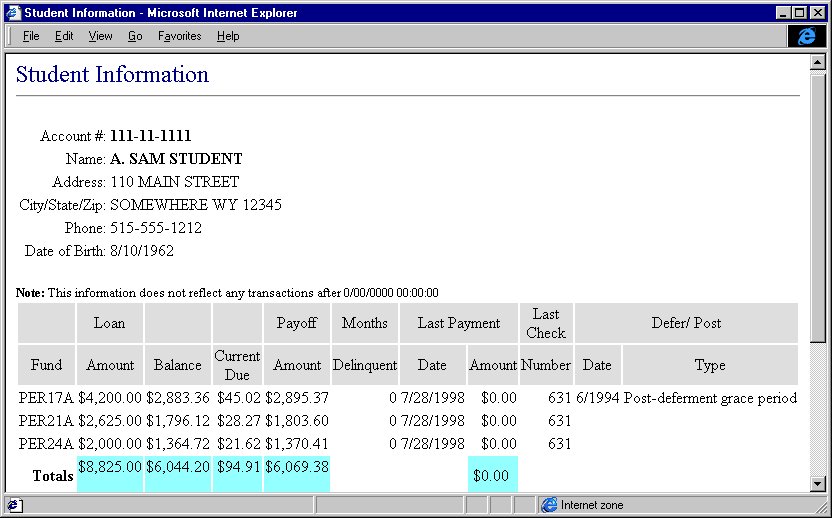The width and height of the screenshot is (832, 518).
Task: Click total payoff $6,069.38
Action: pyautogui.click(x=297, y=467)
